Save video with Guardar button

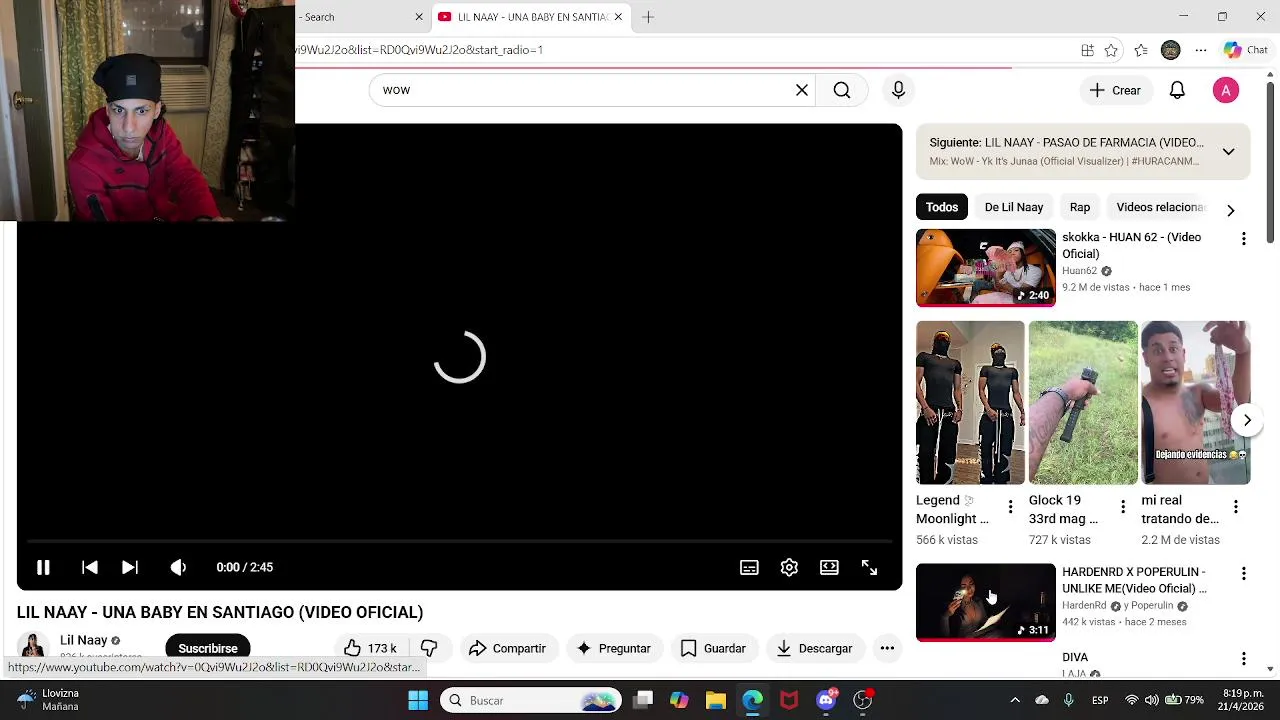[x=713, y=648]
